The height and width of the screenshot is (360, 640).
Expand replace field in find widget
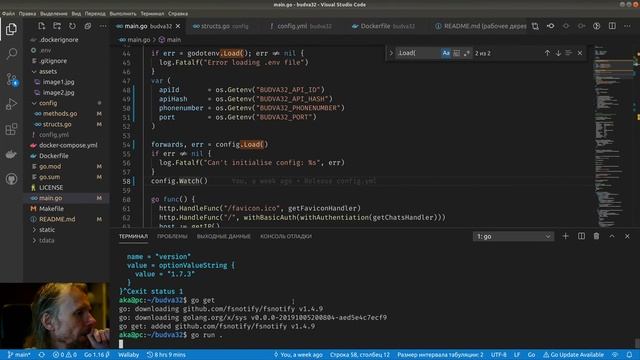click(x=391, y=53)
